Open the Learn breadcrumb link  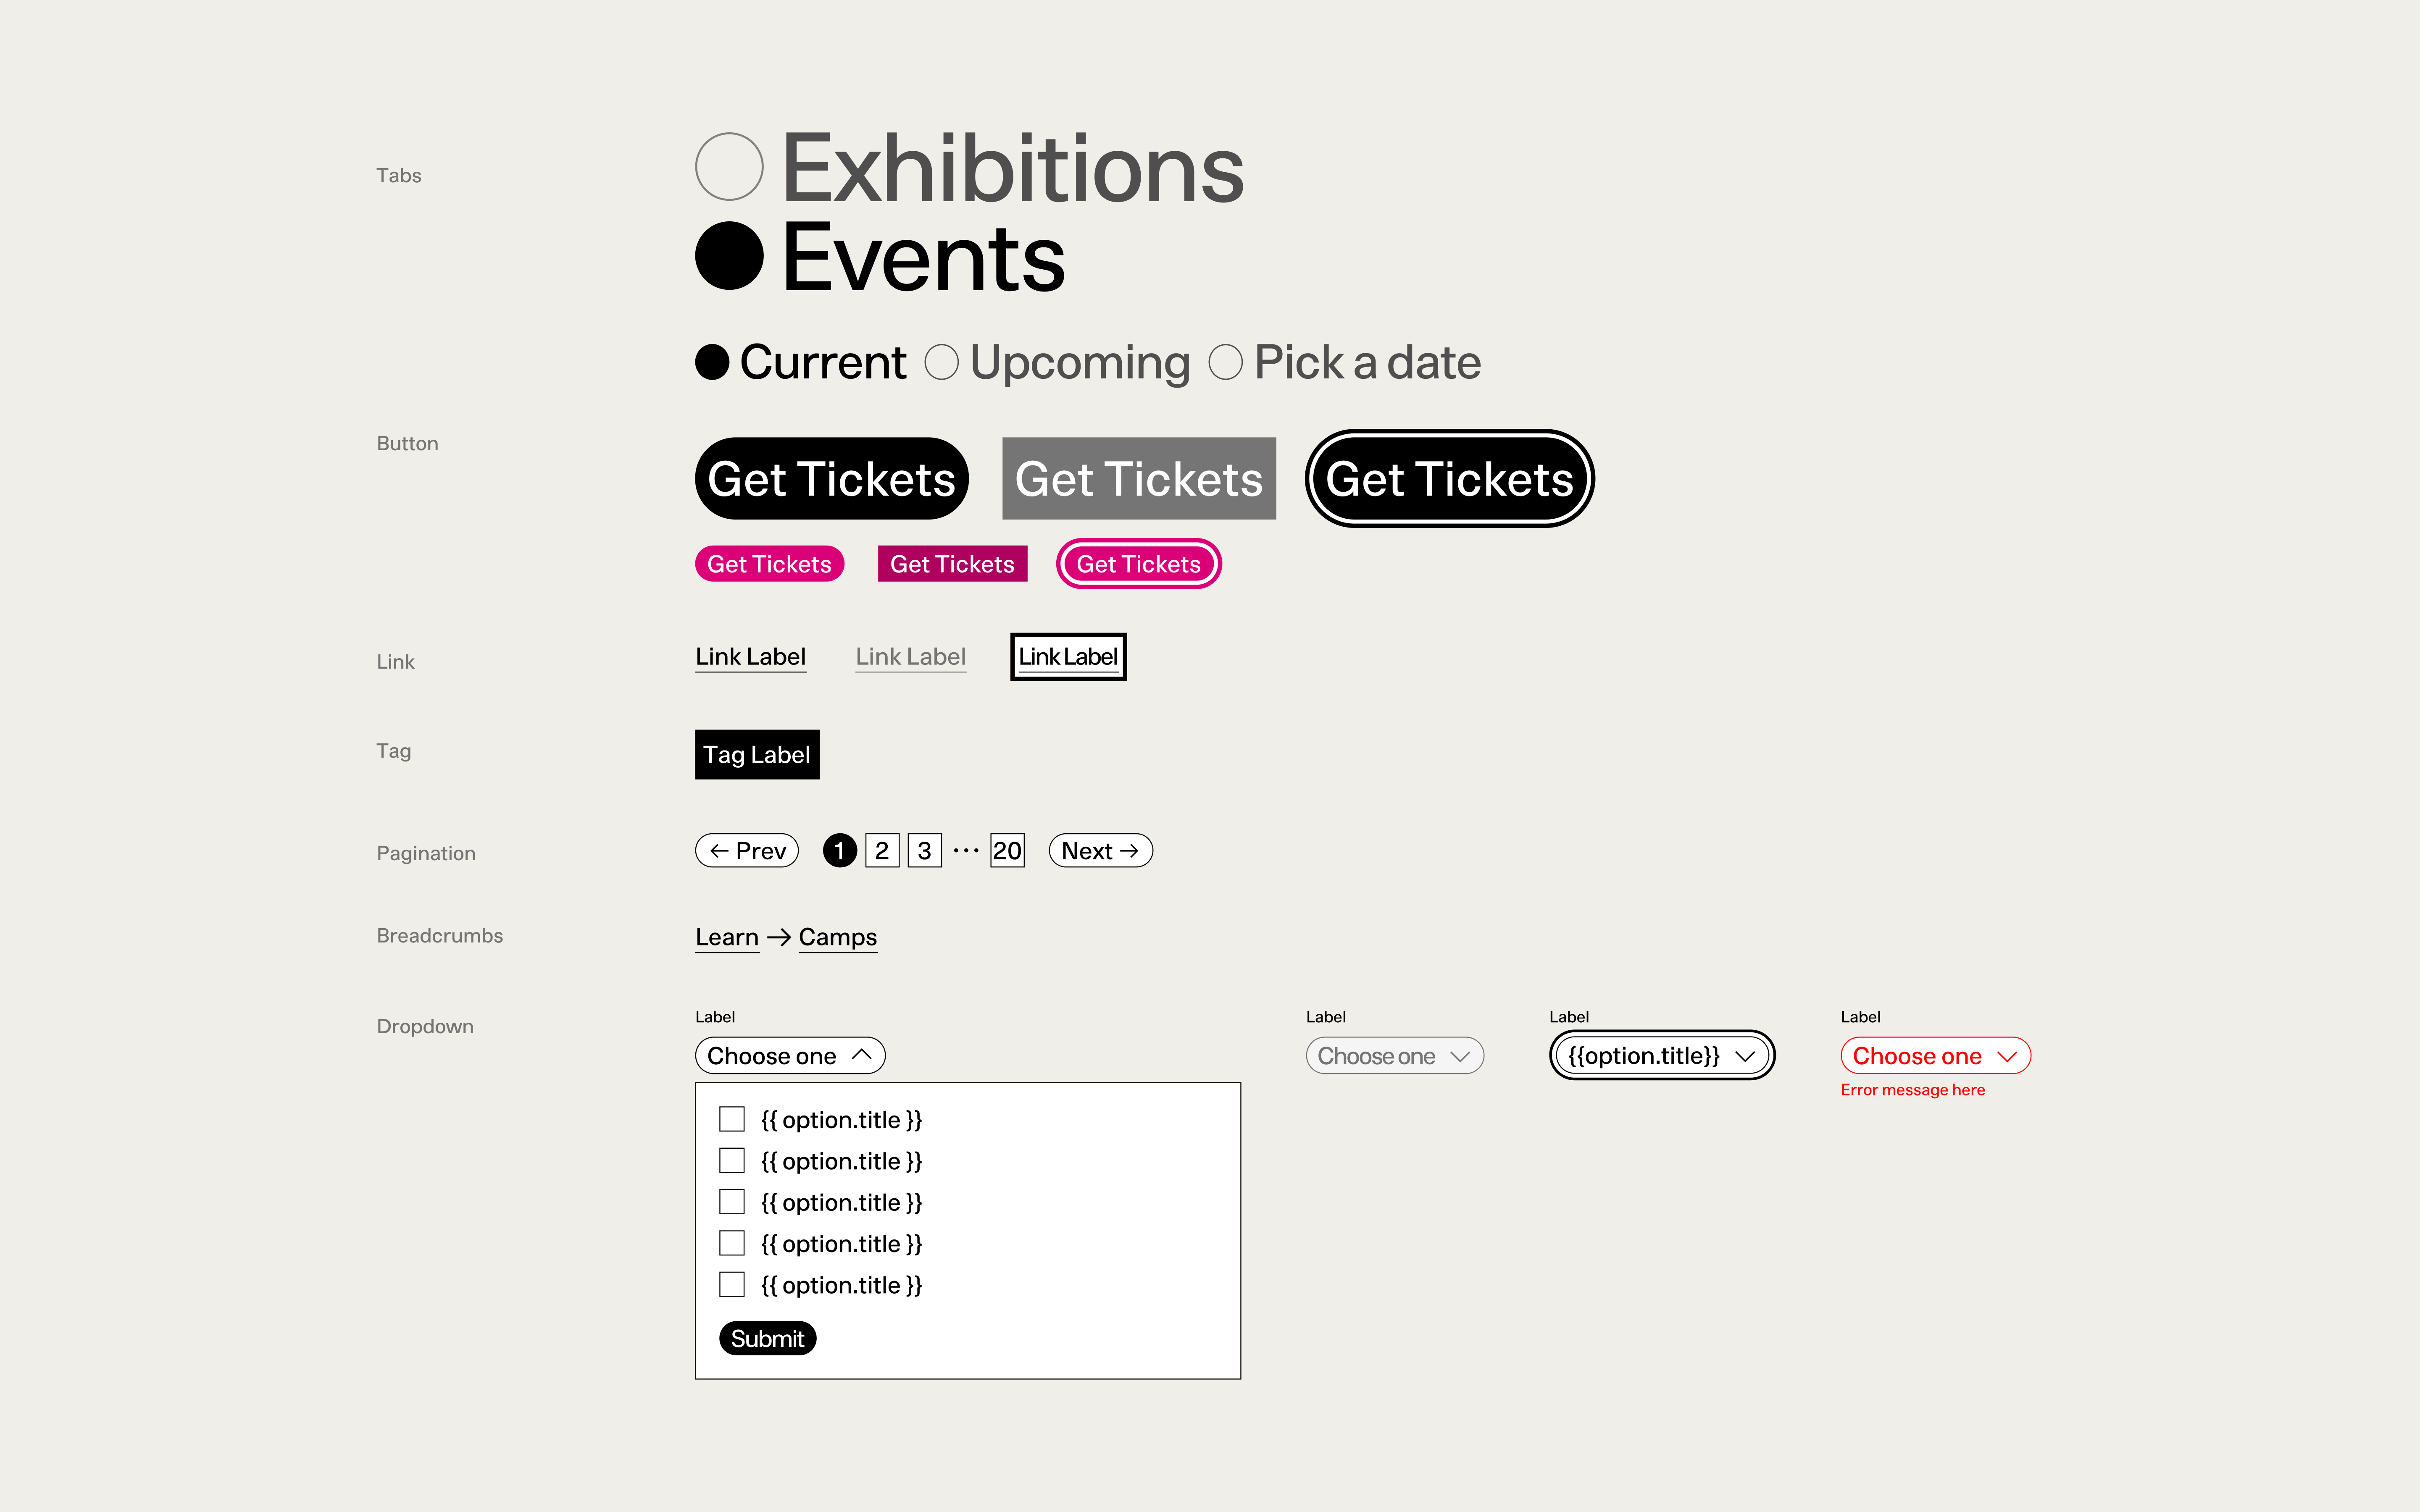pos(727,937)
